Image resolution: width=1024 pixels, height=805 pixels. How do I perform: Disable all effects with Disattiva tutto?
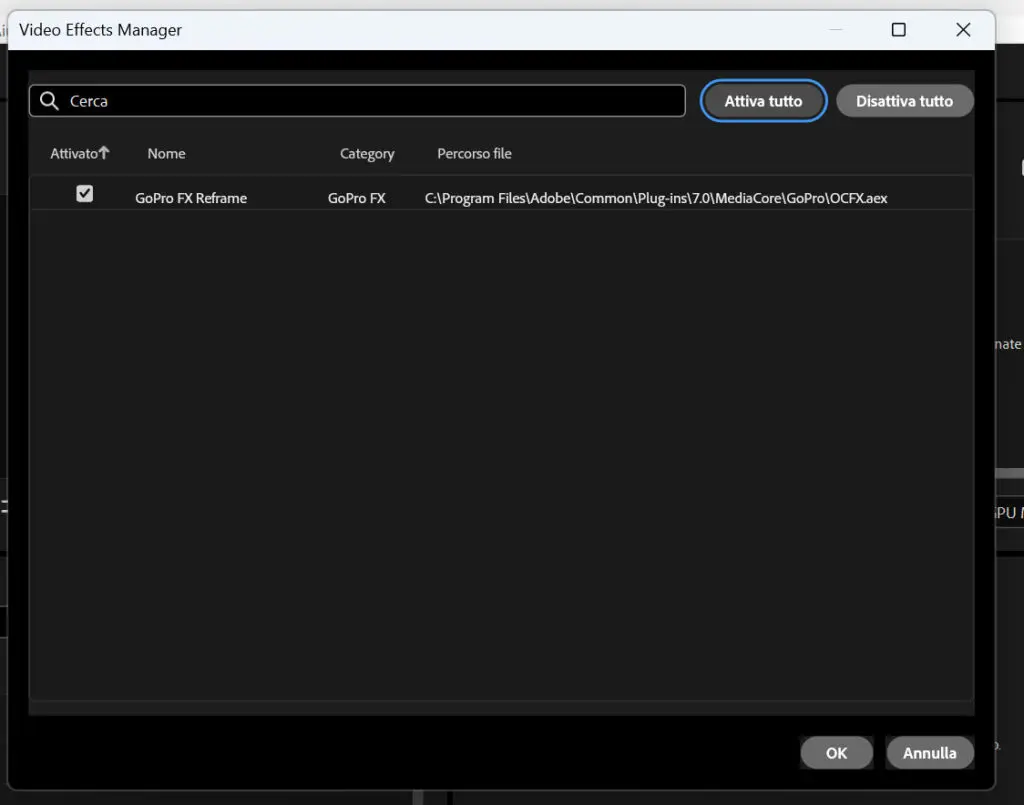(904, 101)
